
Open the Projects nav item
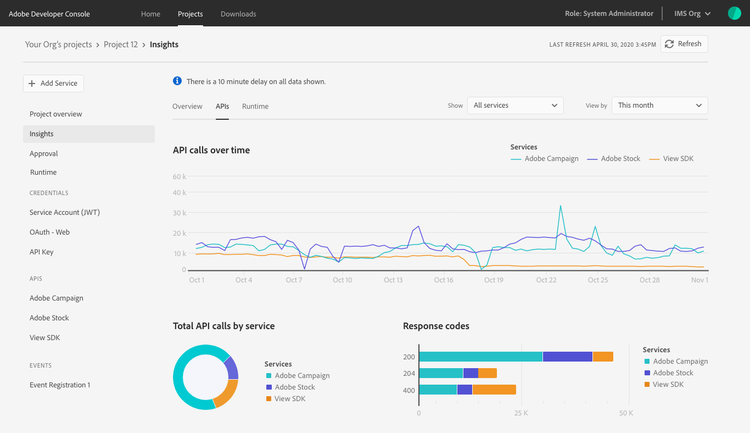[190, 14]
